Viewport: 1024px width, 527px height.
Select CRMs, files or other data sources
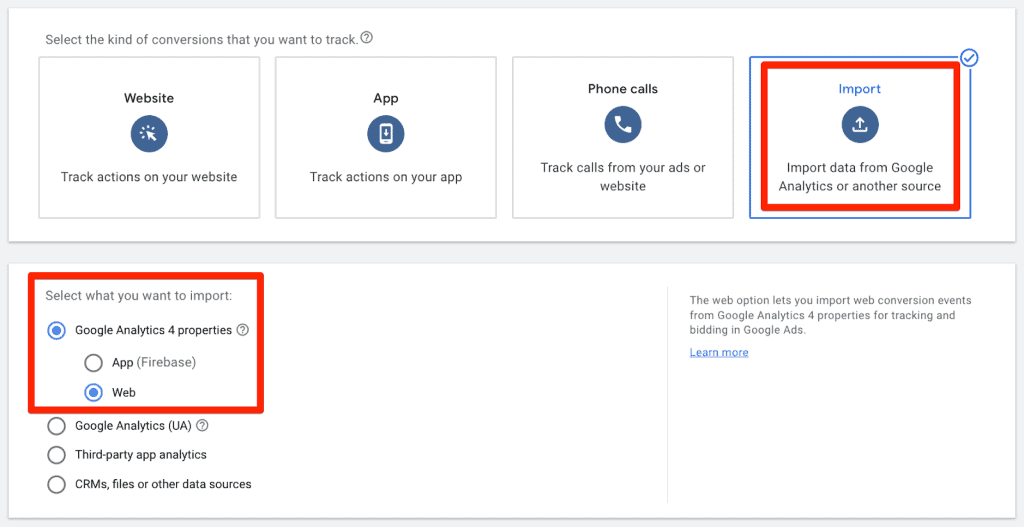coord(57,484)
